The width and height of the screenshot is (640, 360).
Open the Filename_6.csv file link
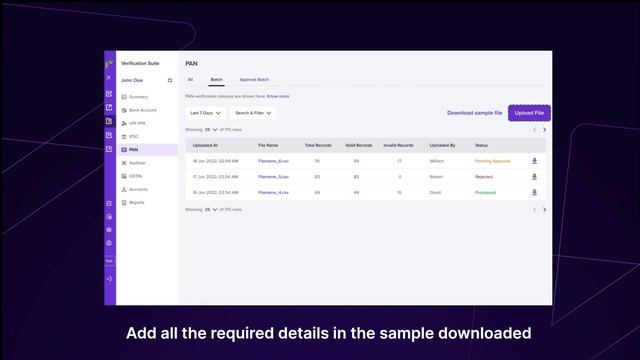point(273,161)
